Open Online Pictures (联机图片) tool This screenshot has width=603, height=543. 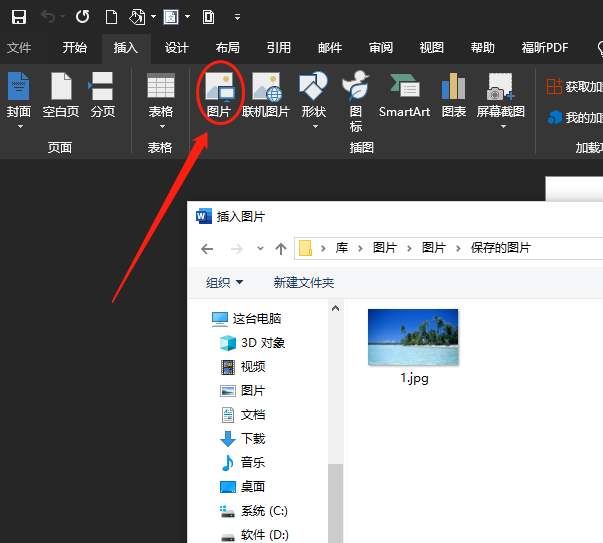pyautogui.click(x=267, y=94)
